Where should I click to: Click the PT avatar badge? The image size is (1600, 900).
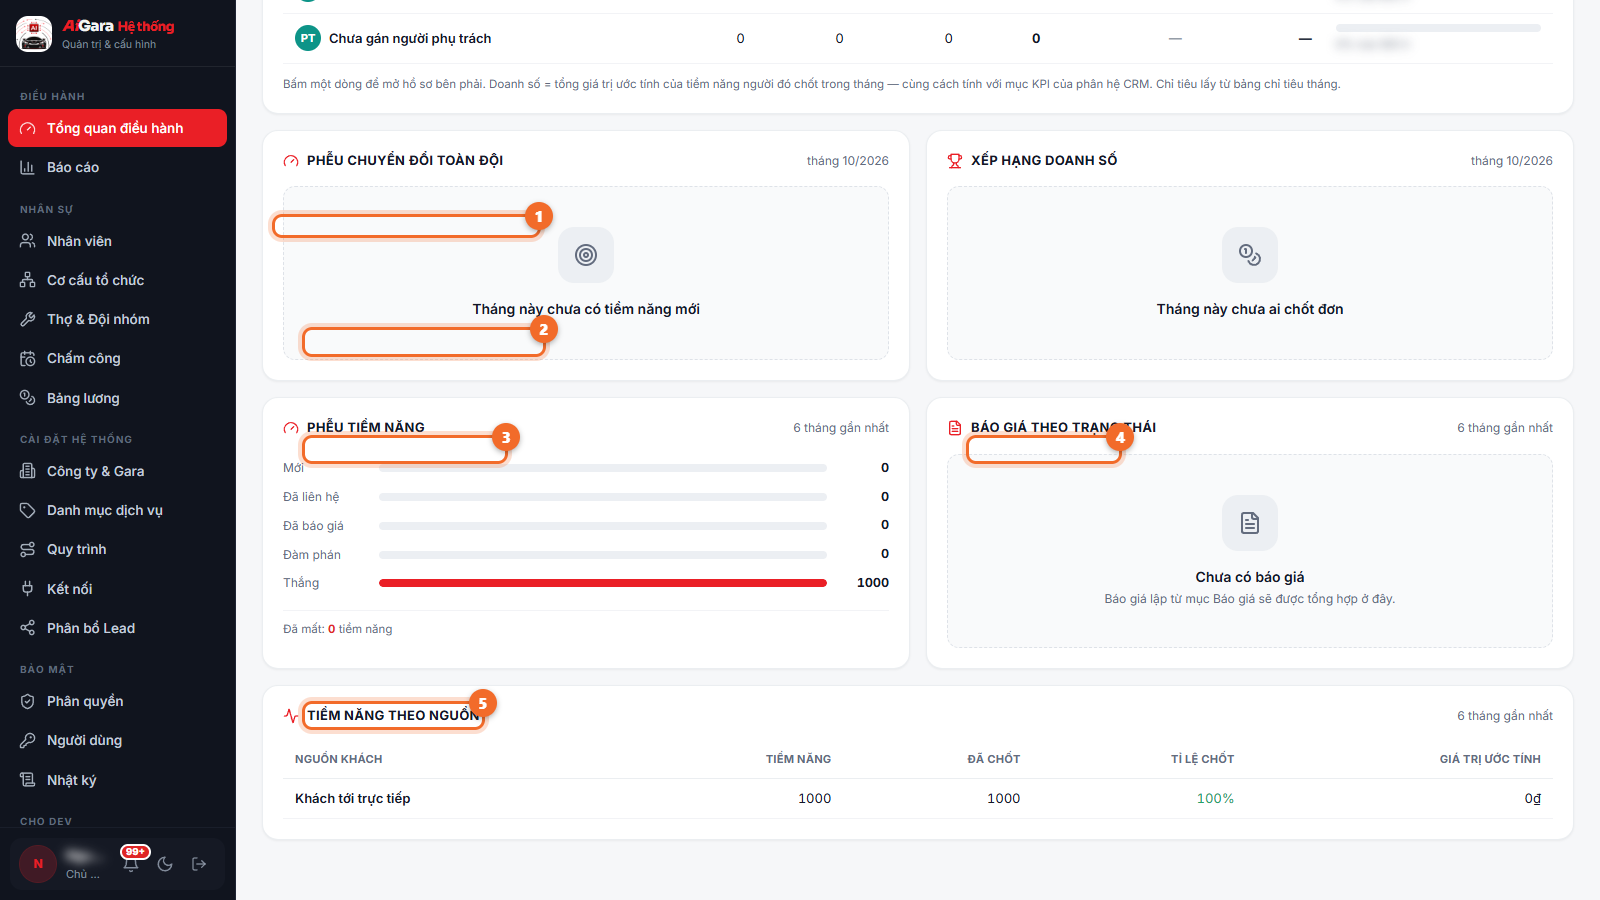308,39
